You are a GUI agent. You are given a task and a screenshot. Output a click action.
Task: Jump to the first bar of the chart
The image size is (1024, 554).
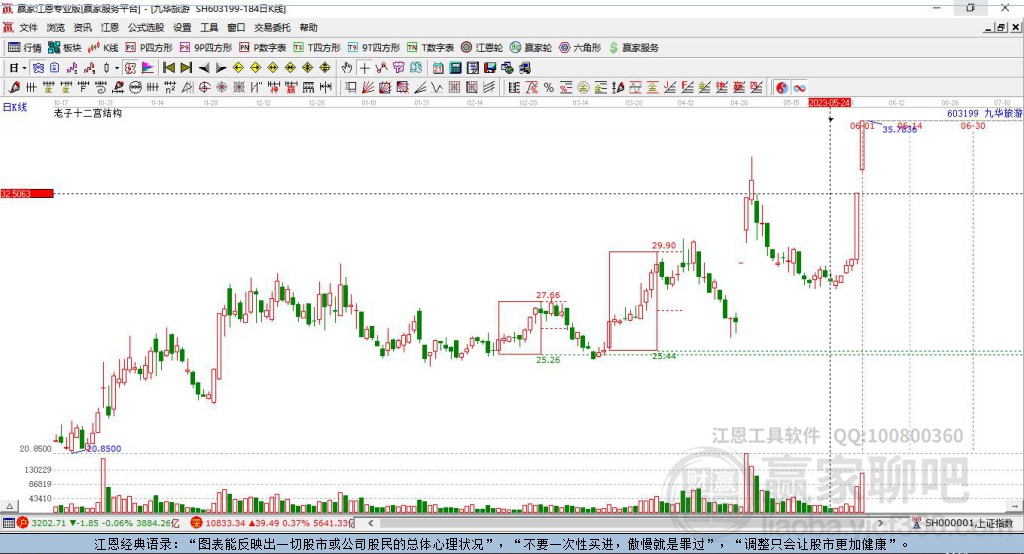click(168, 68)
